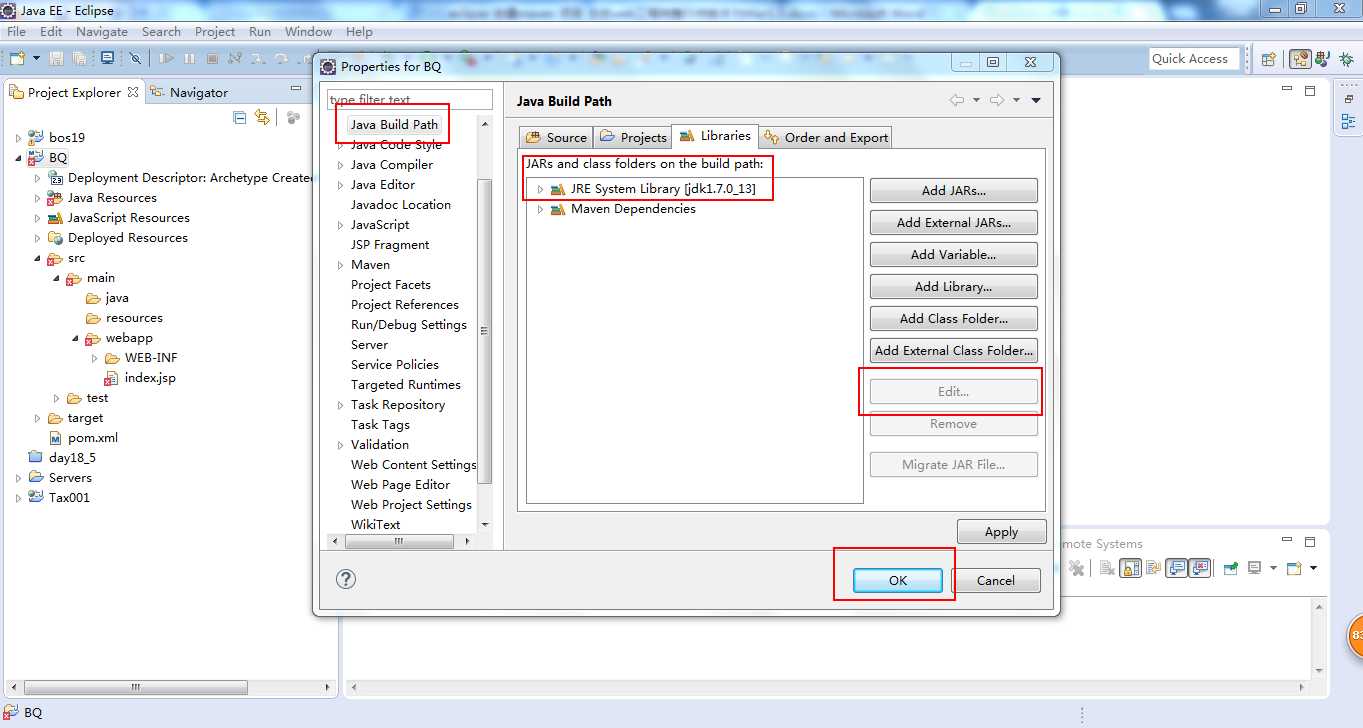Toggle Link with Editor in Project Explorer

(x=263, y=118)
